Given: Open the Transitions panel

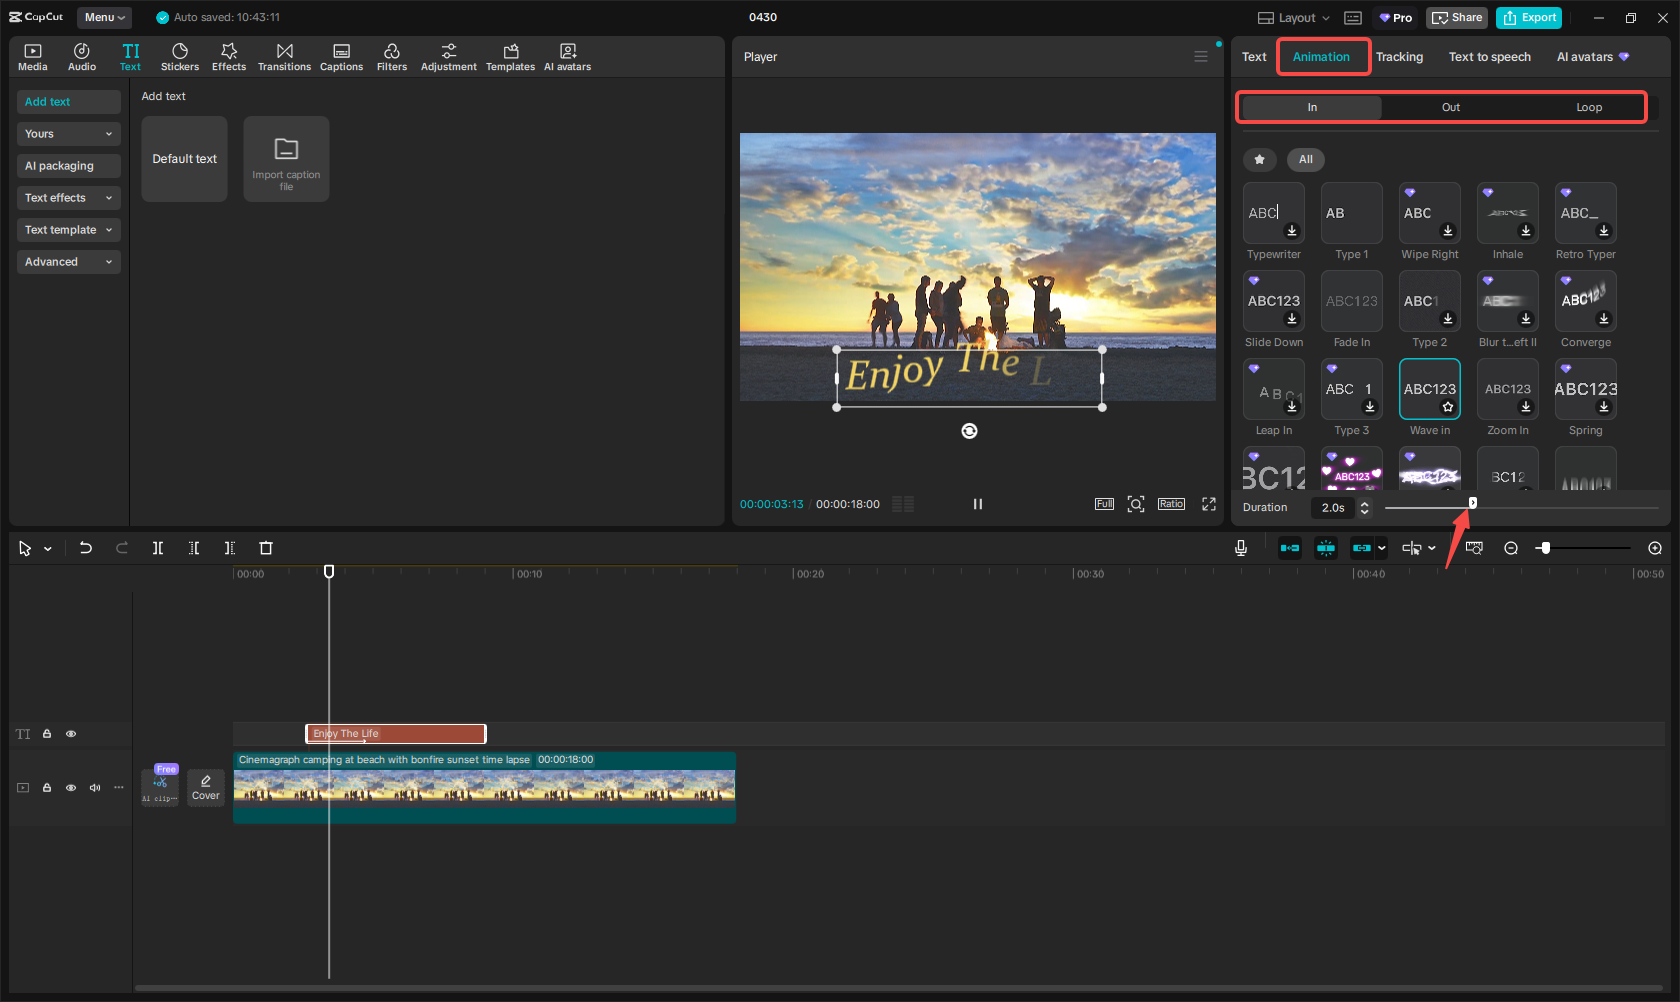Looking at the screenshot, I should tap(284, 57).
